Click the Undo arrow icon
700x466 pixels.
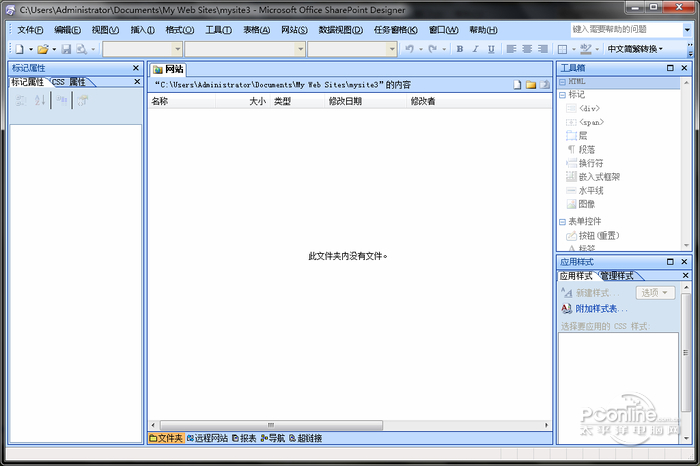(409, 49)
